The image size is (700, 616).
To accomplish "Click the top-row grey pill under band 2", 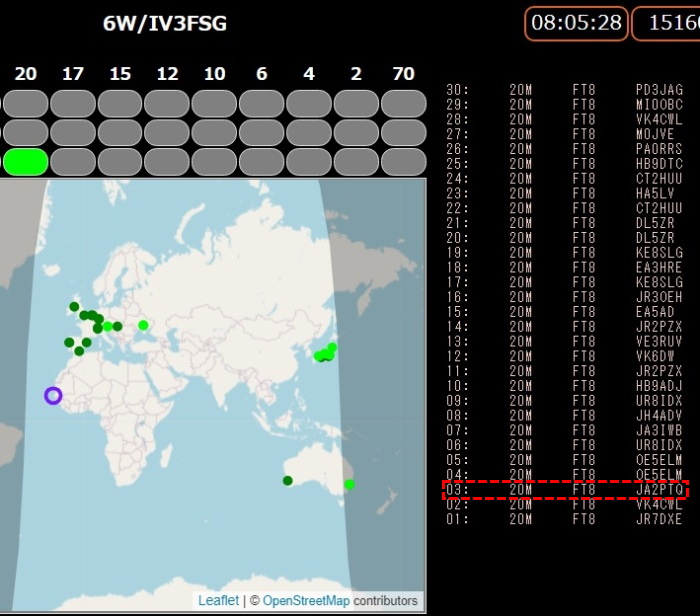I will click(x=356, y=104).
